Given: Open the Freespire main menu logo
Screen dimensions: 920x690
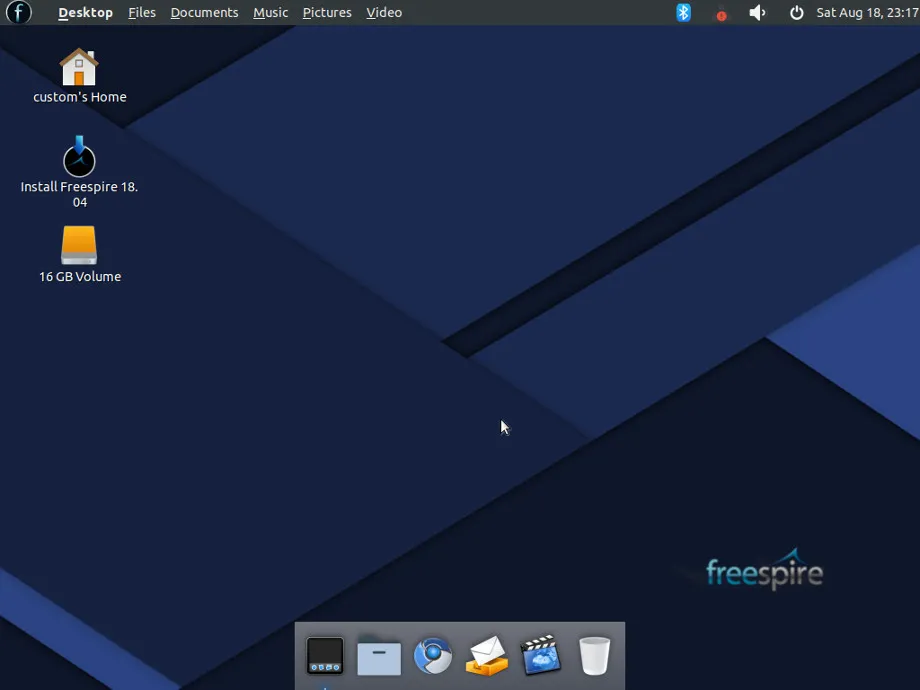Looking at the screenshot, I should pyautogui.click(x=19, y=12).
